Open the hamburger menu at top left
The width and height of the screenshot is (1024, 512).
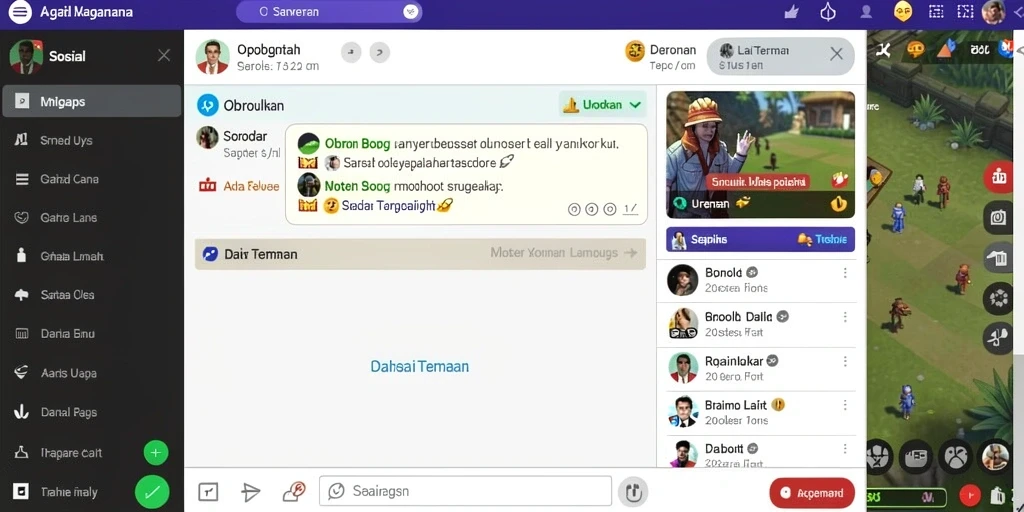[20, 12]
